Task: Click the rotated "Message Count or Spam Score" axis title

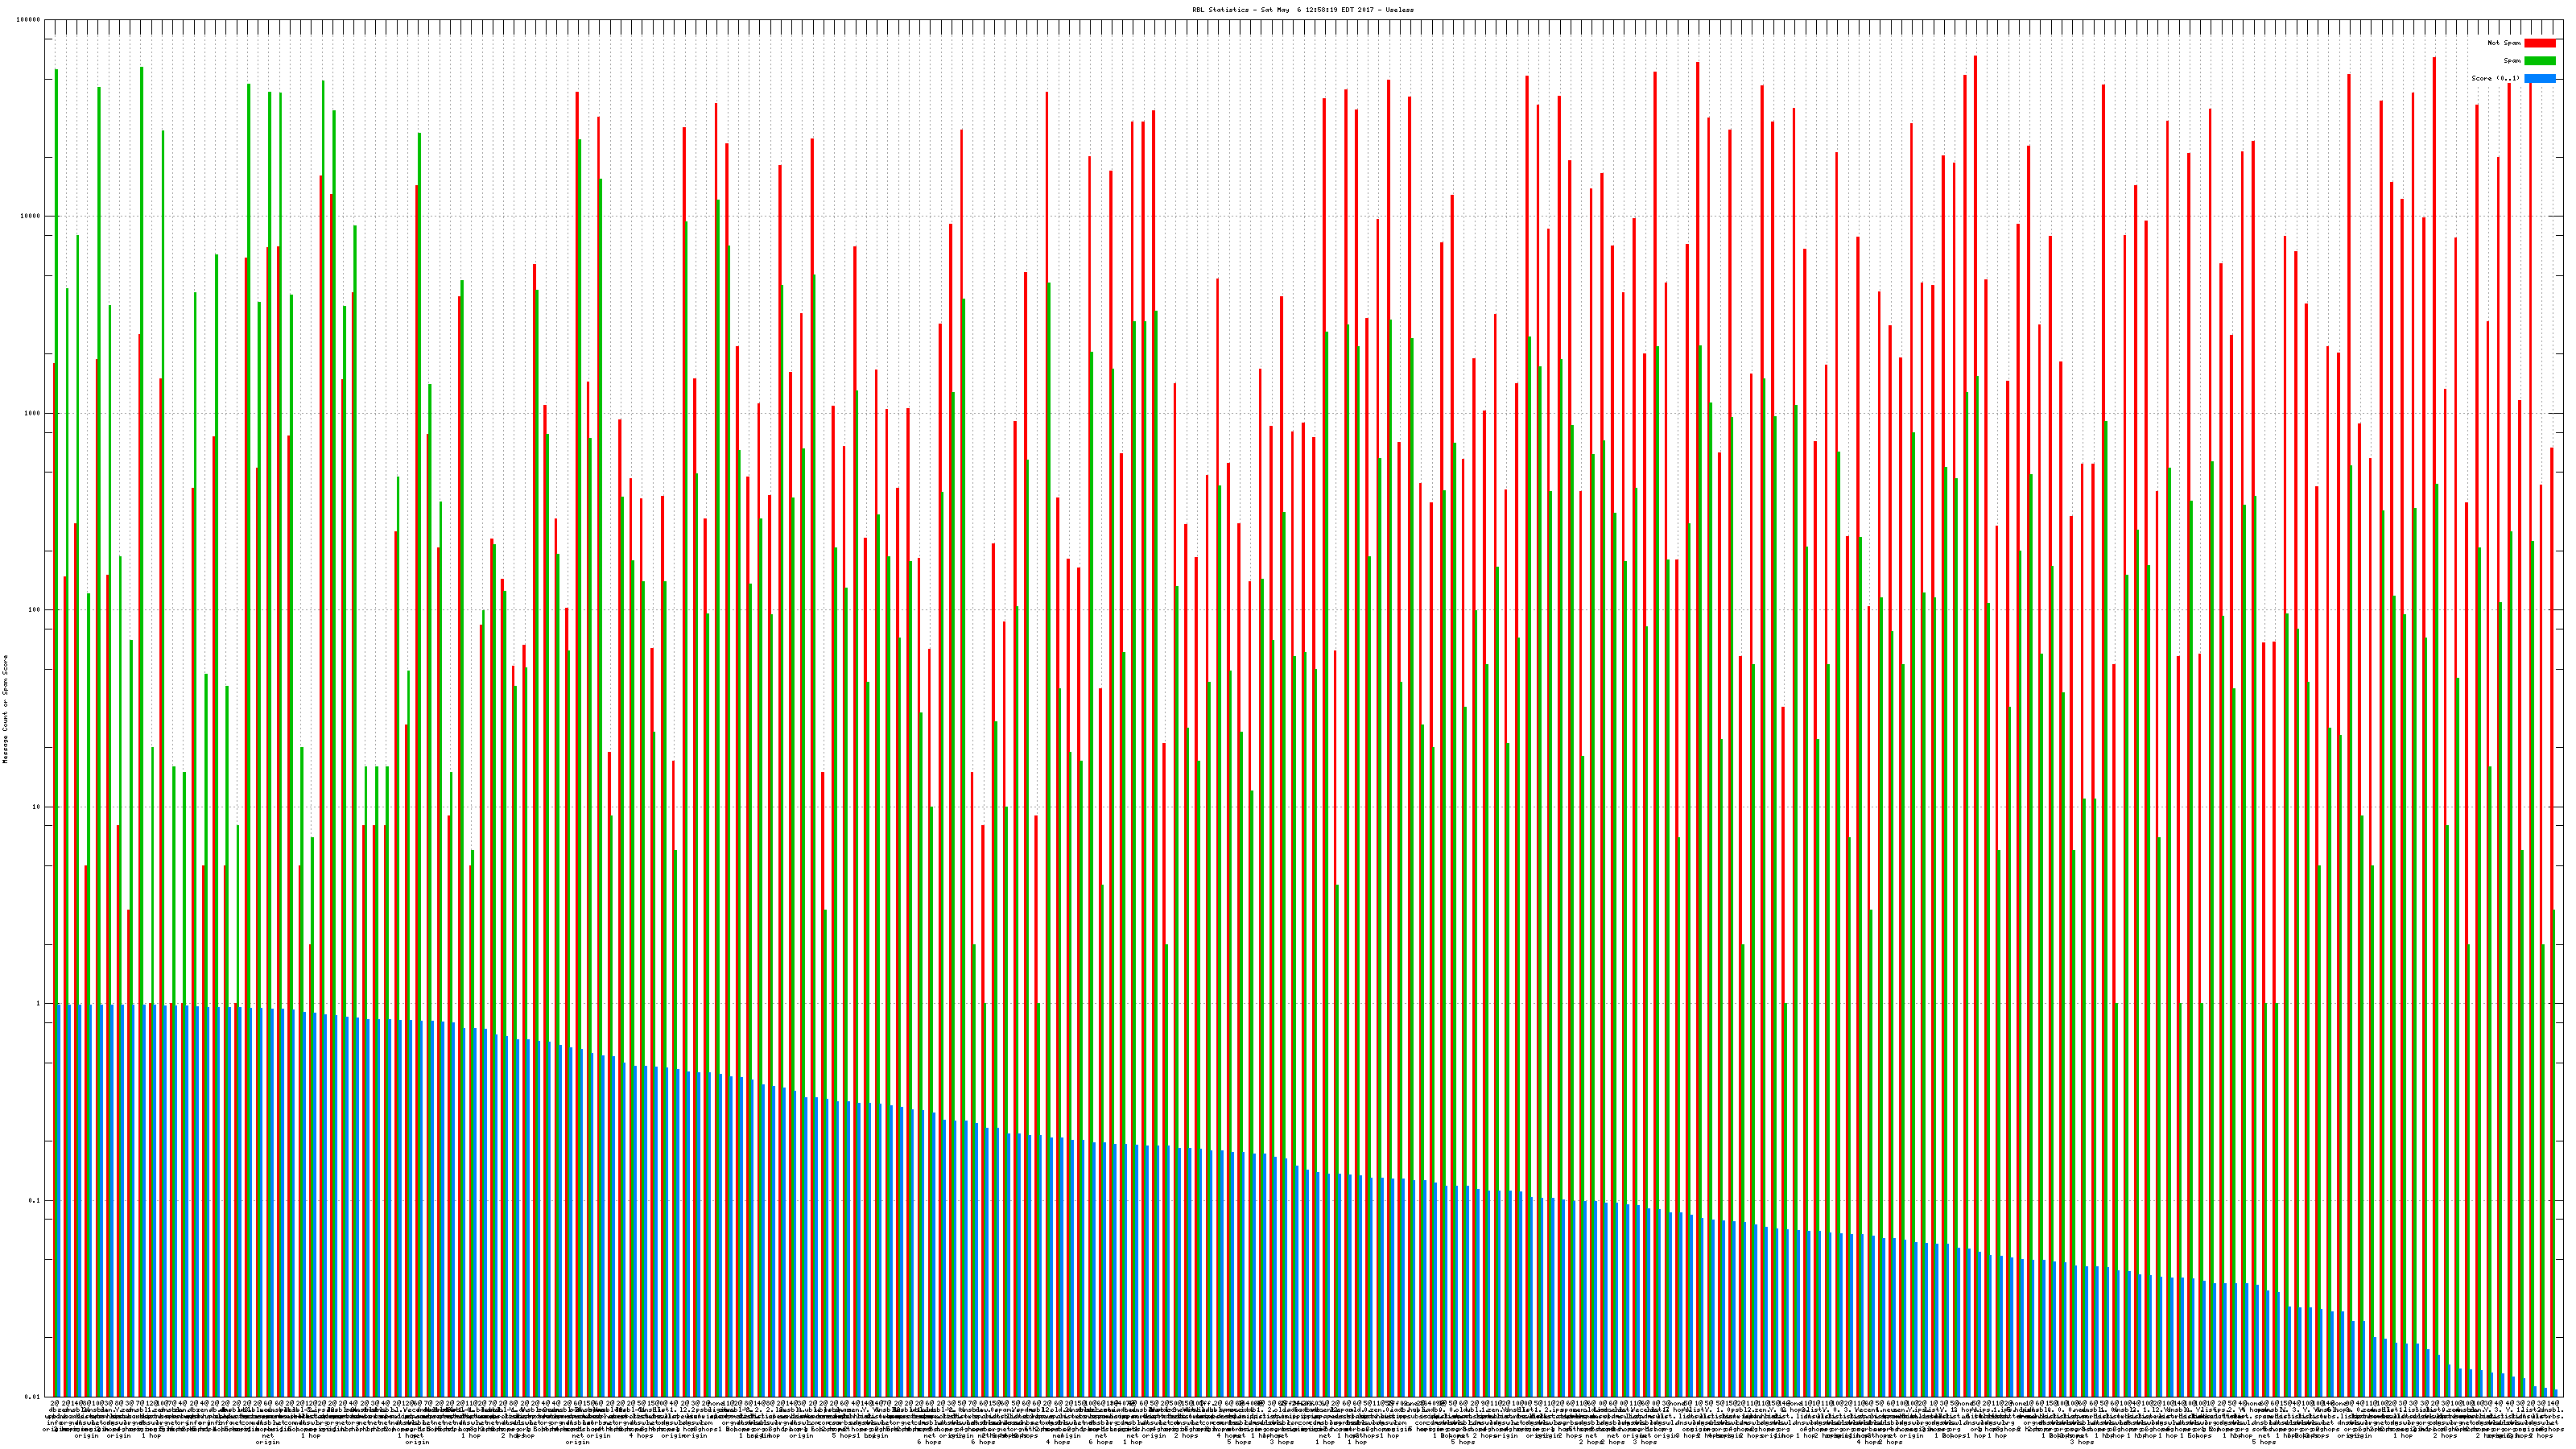Action: (x=5, y=709)
